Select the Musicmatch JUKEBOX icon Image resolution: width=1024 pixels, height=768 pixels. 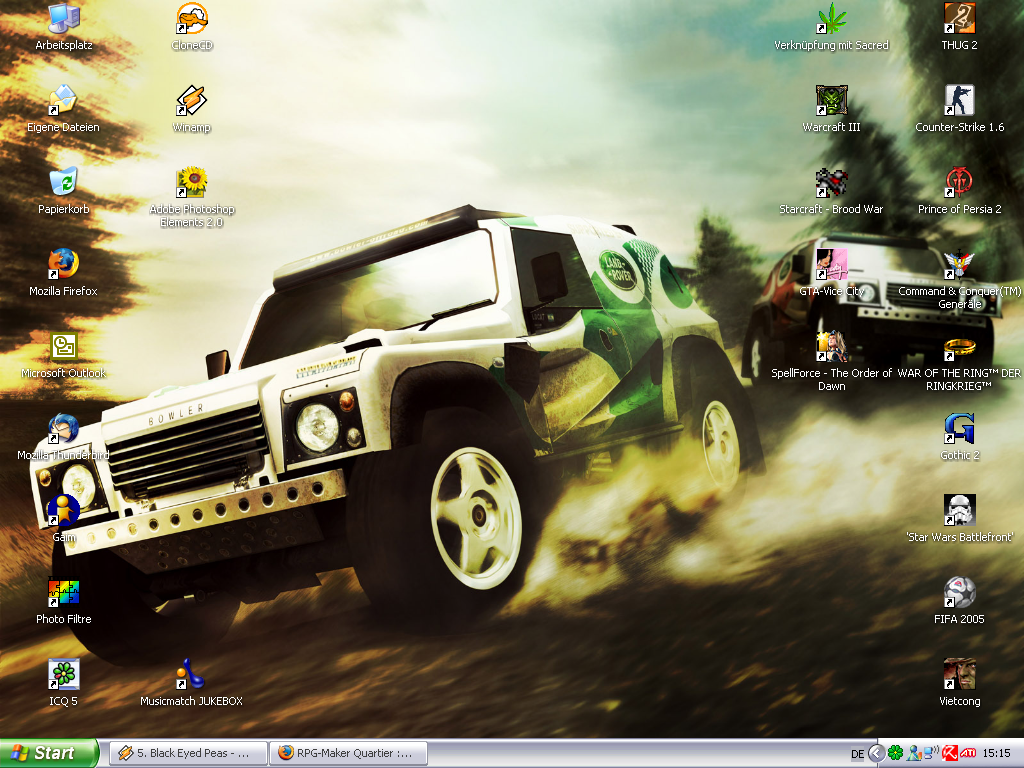pyautogui.click(x=191, y=675)
